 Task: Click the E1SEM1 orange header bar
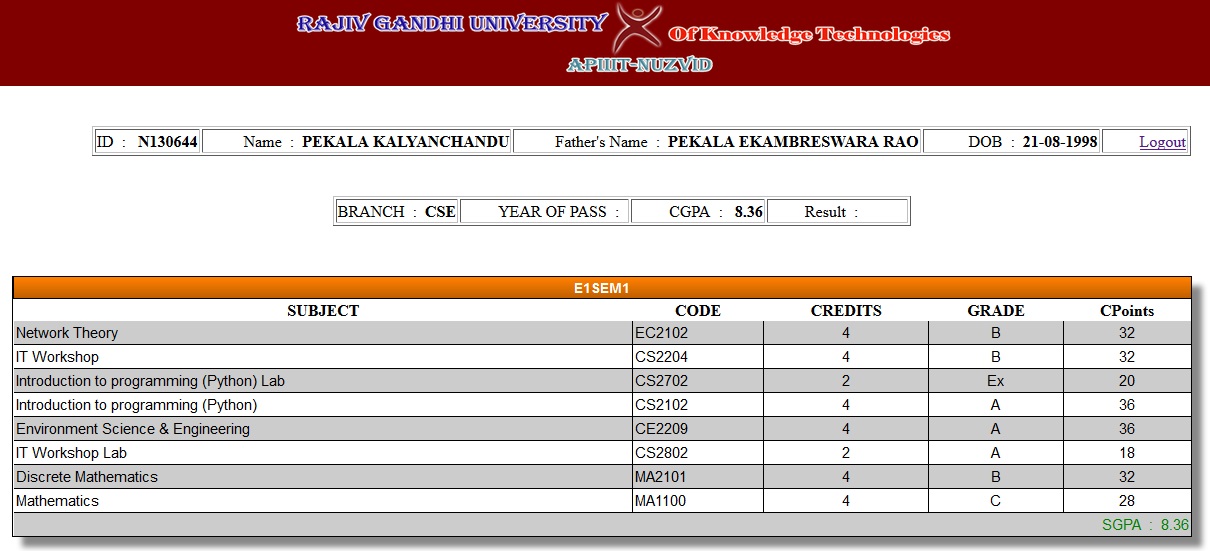click(x=602, y=288)
